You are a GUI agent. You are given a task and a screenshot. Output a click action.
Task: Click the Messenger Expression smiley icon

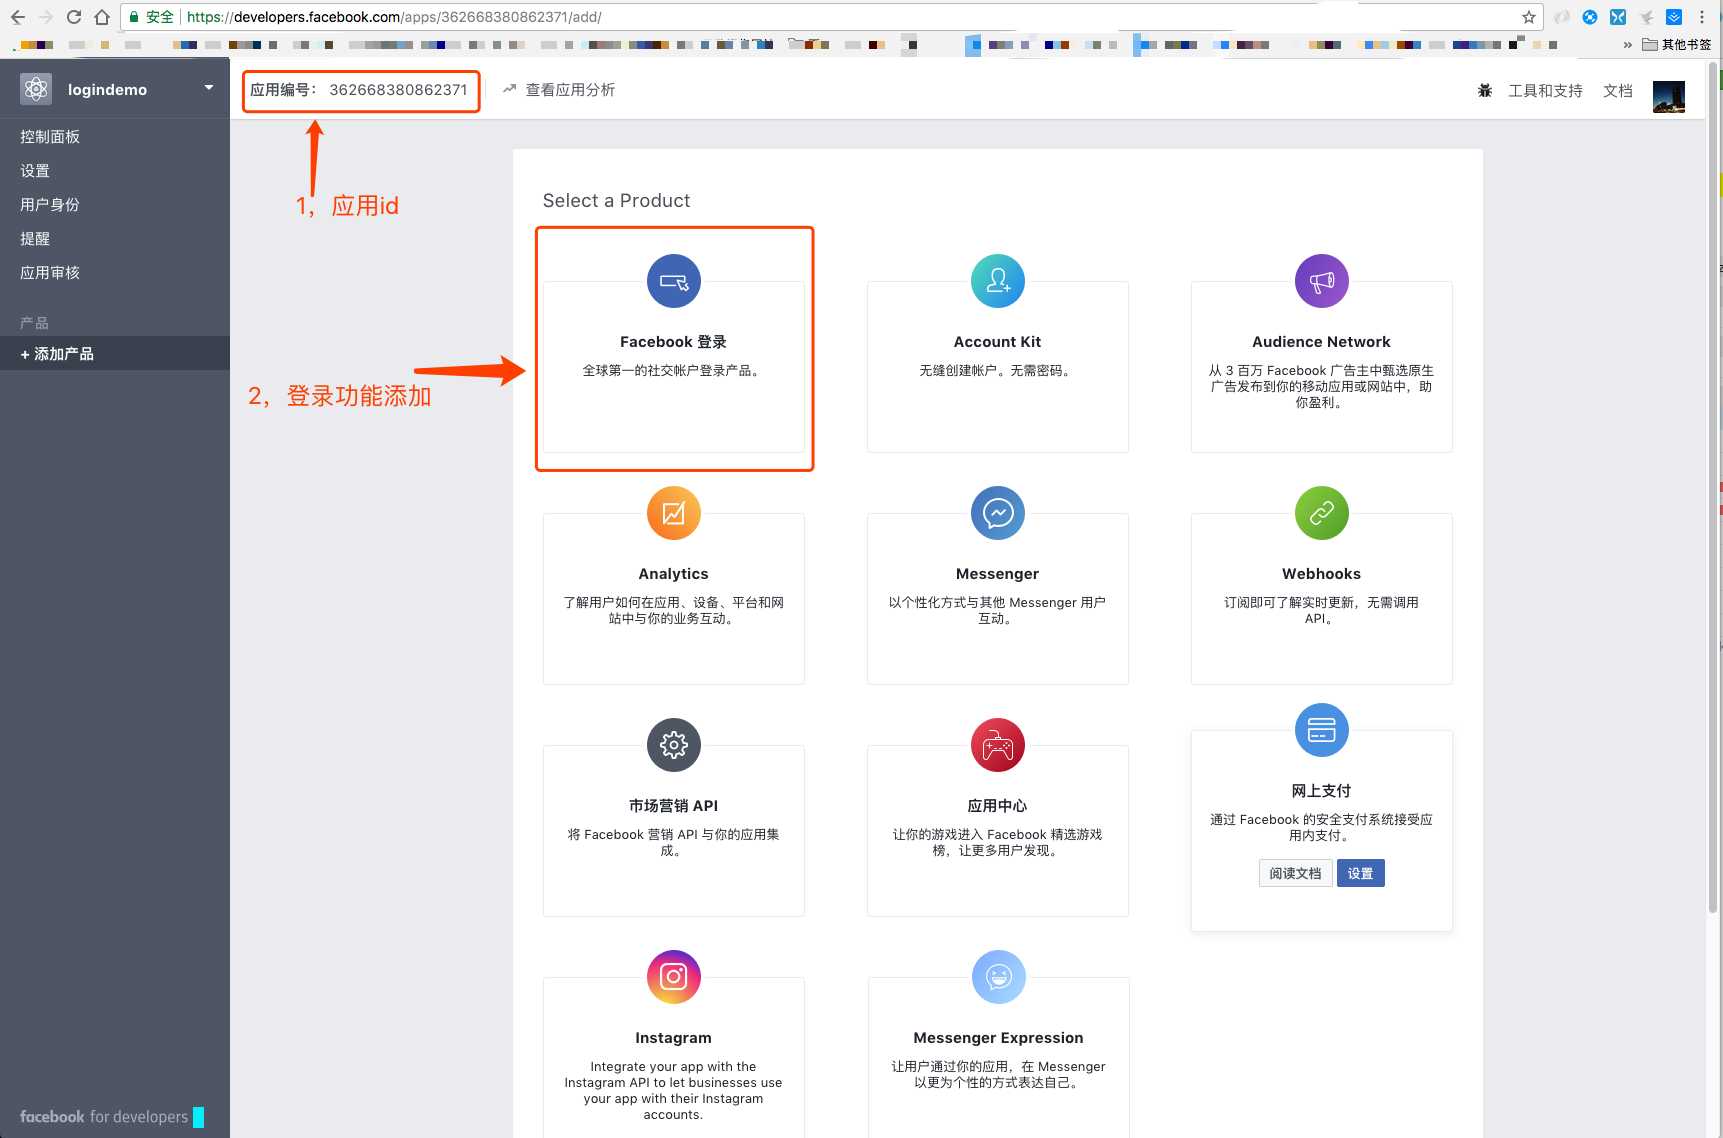point(999,977)
